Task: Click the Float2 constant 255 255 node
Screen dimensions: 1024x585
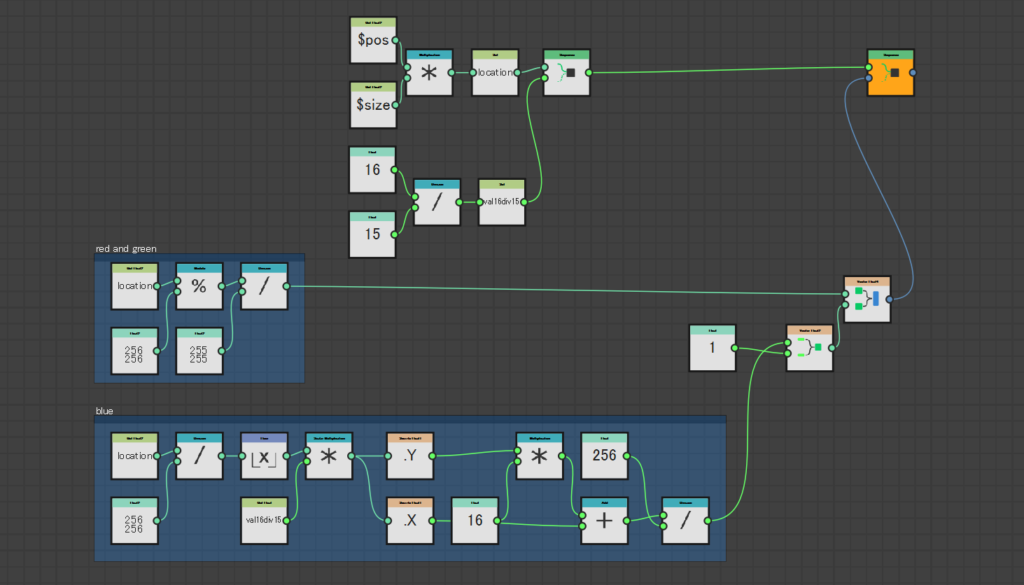Action: (199, 352)
